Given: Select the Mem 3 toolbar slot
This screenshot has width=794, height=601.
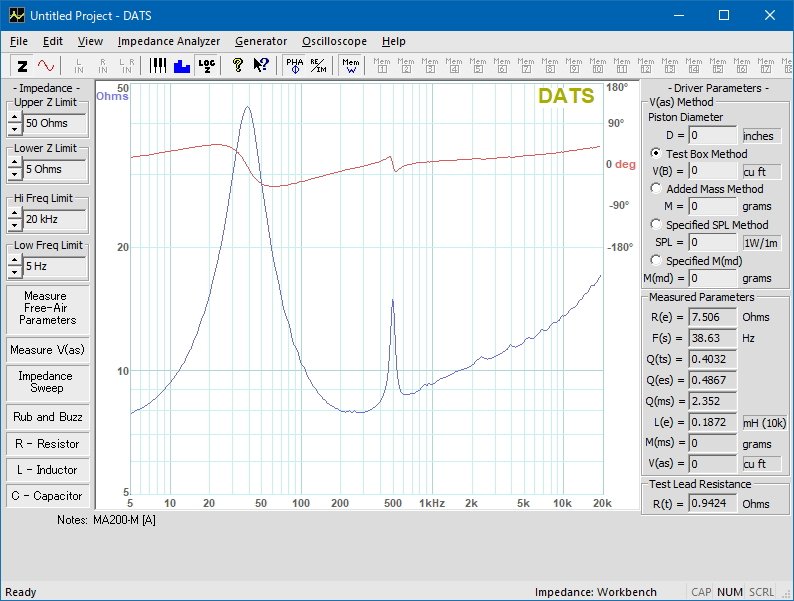Looking at the screenshot, I should (430, 66).
